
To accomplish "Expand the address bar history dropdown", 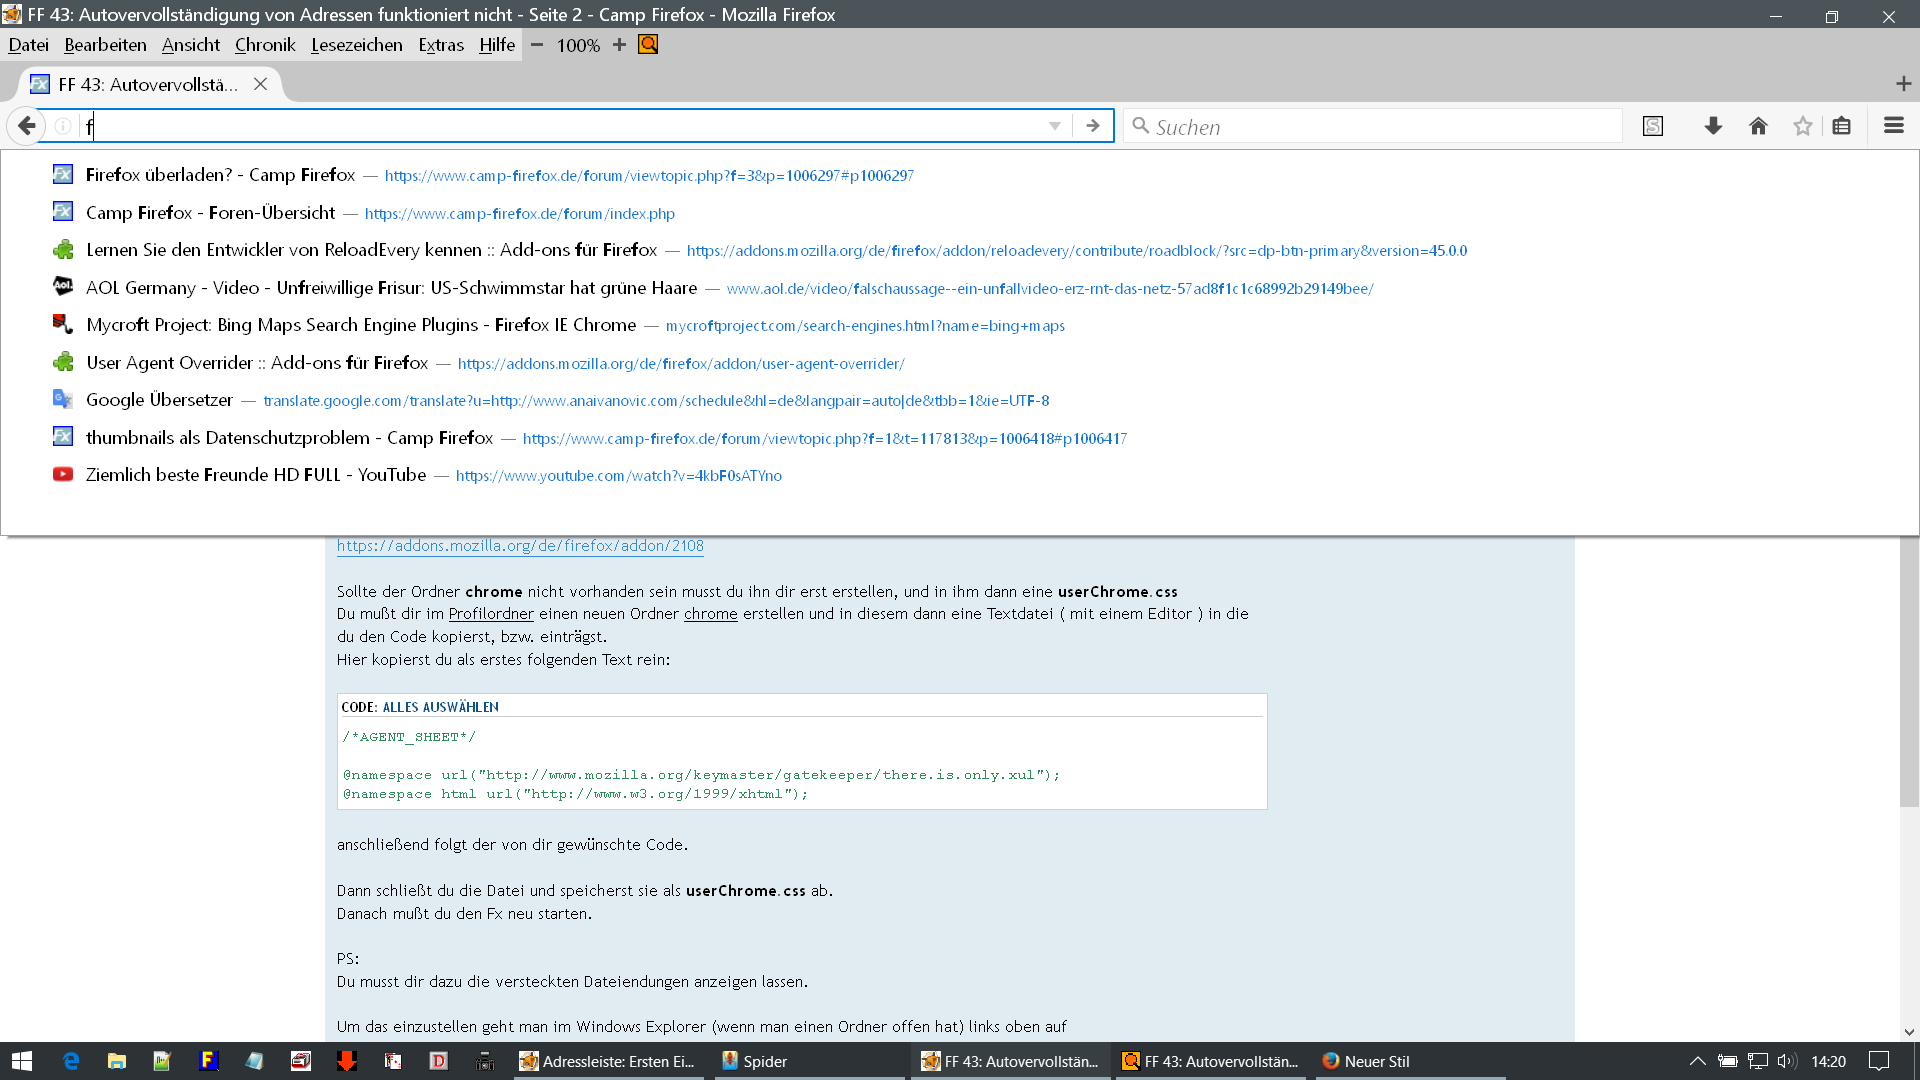I will point(1054,126).
